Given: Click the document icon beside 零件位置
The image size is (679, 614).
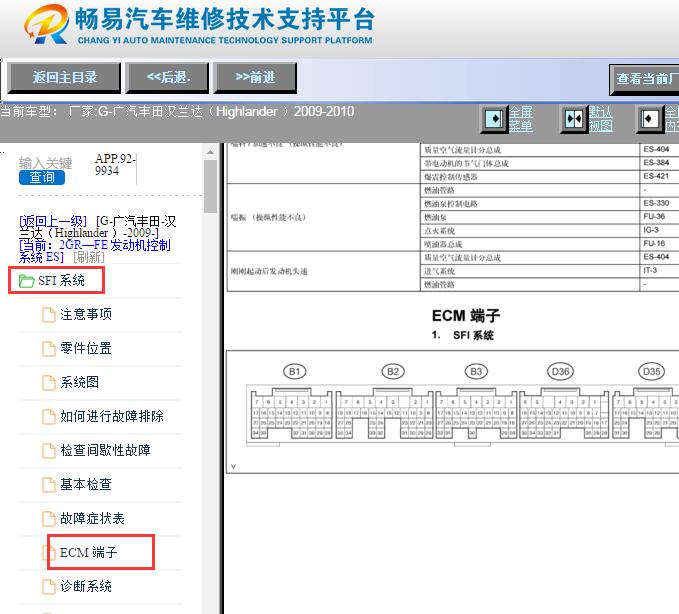Looking at the screenshot, I should [x=48, y=349].
